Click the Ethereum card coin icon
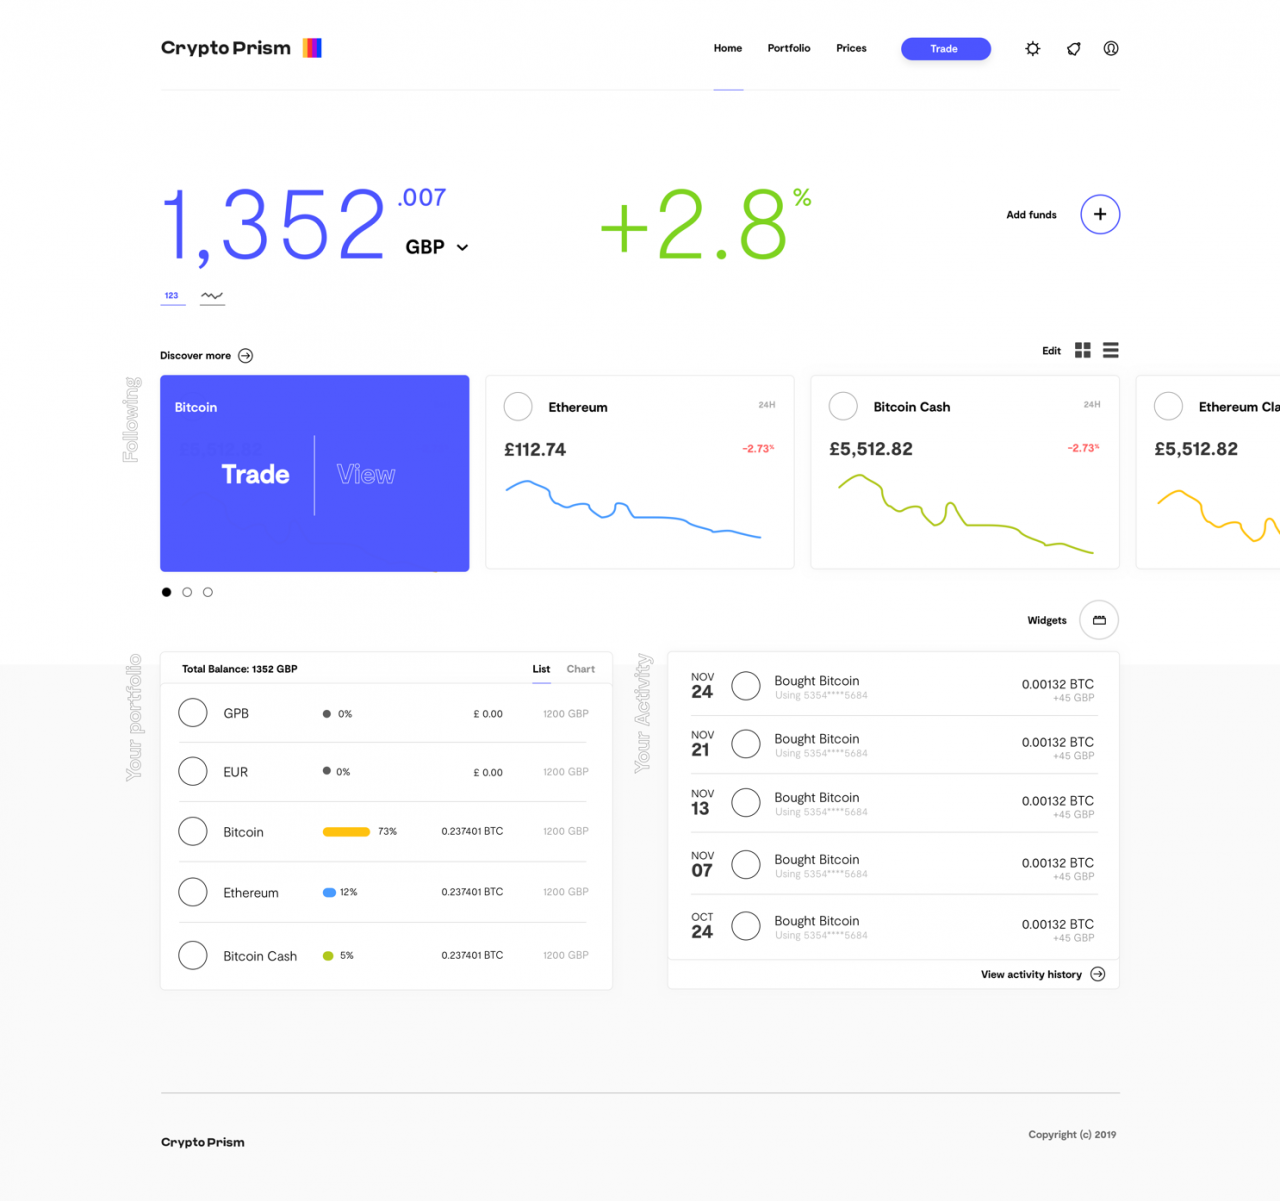The width and height of the screenshot is (1280, 1201). coord(518,407)
